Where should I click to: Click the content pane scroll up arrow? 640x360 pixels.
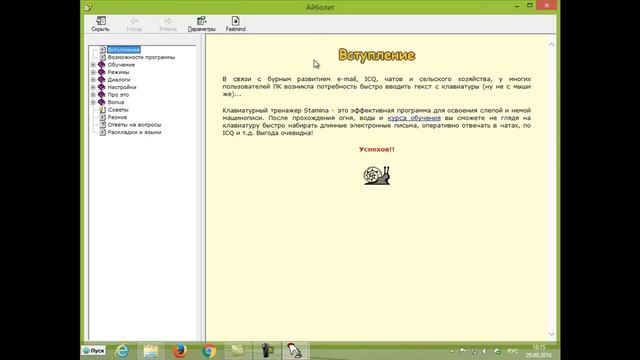tap(551, 44)
